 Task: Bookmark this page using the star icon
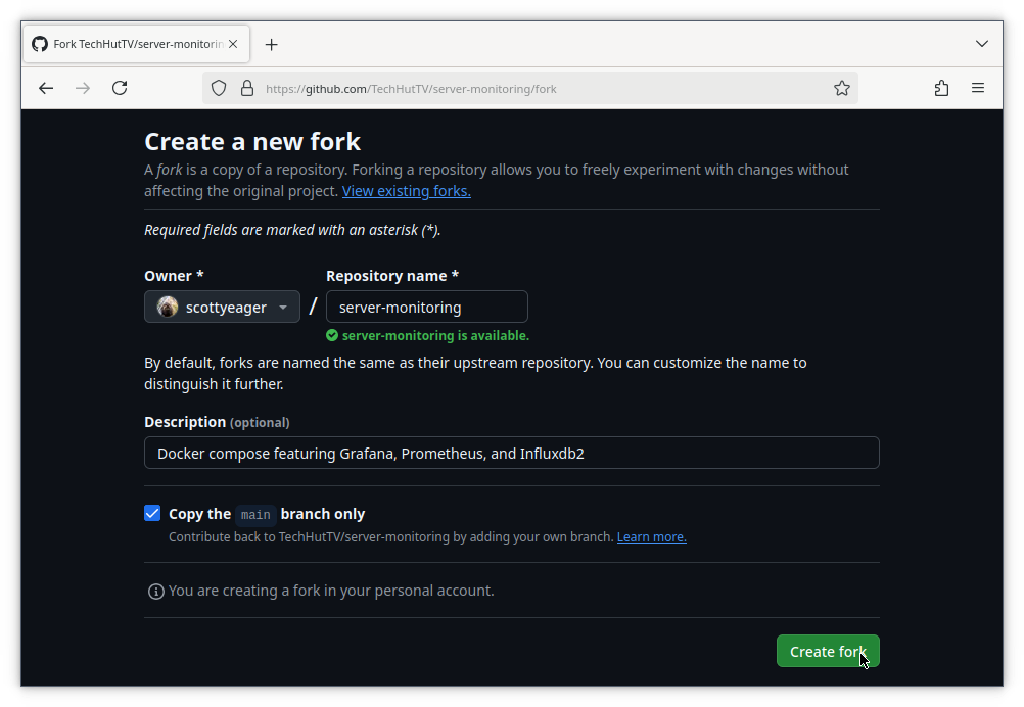point(842,88)
